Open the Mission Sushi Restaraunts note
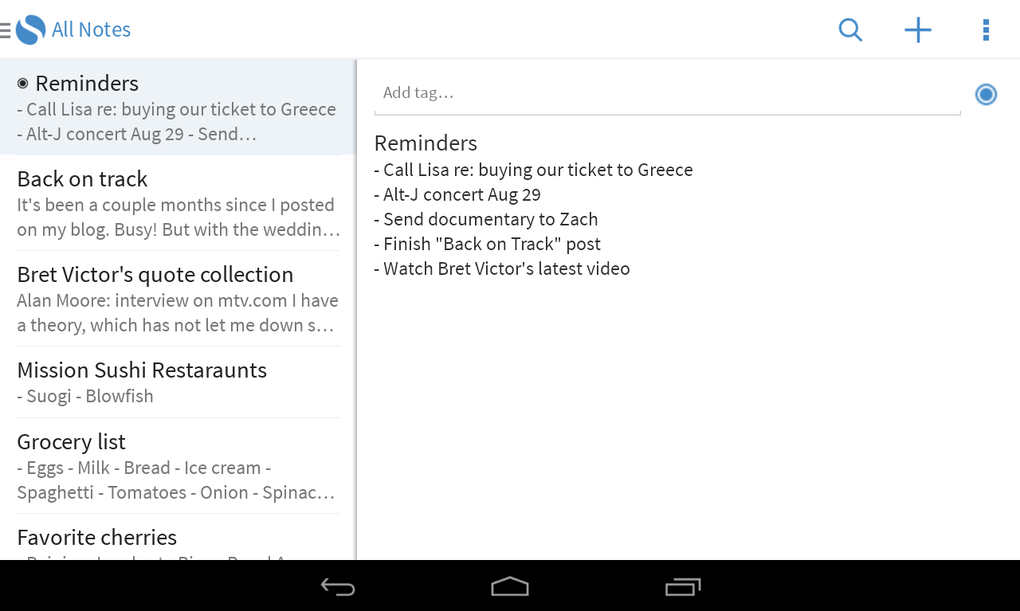Image resolution: width=1020 pixels, height=611 pixels. (x=177, y=380)
